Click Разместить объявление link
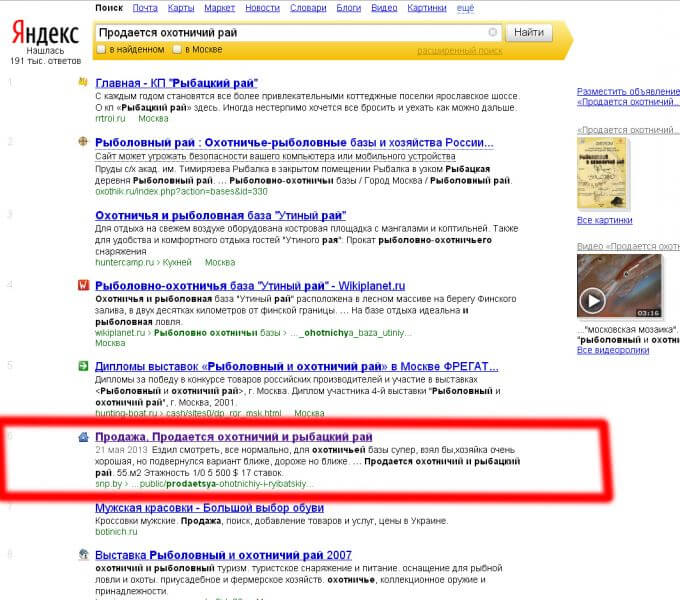This screenshot has height=600, width=680. [628, 91]
